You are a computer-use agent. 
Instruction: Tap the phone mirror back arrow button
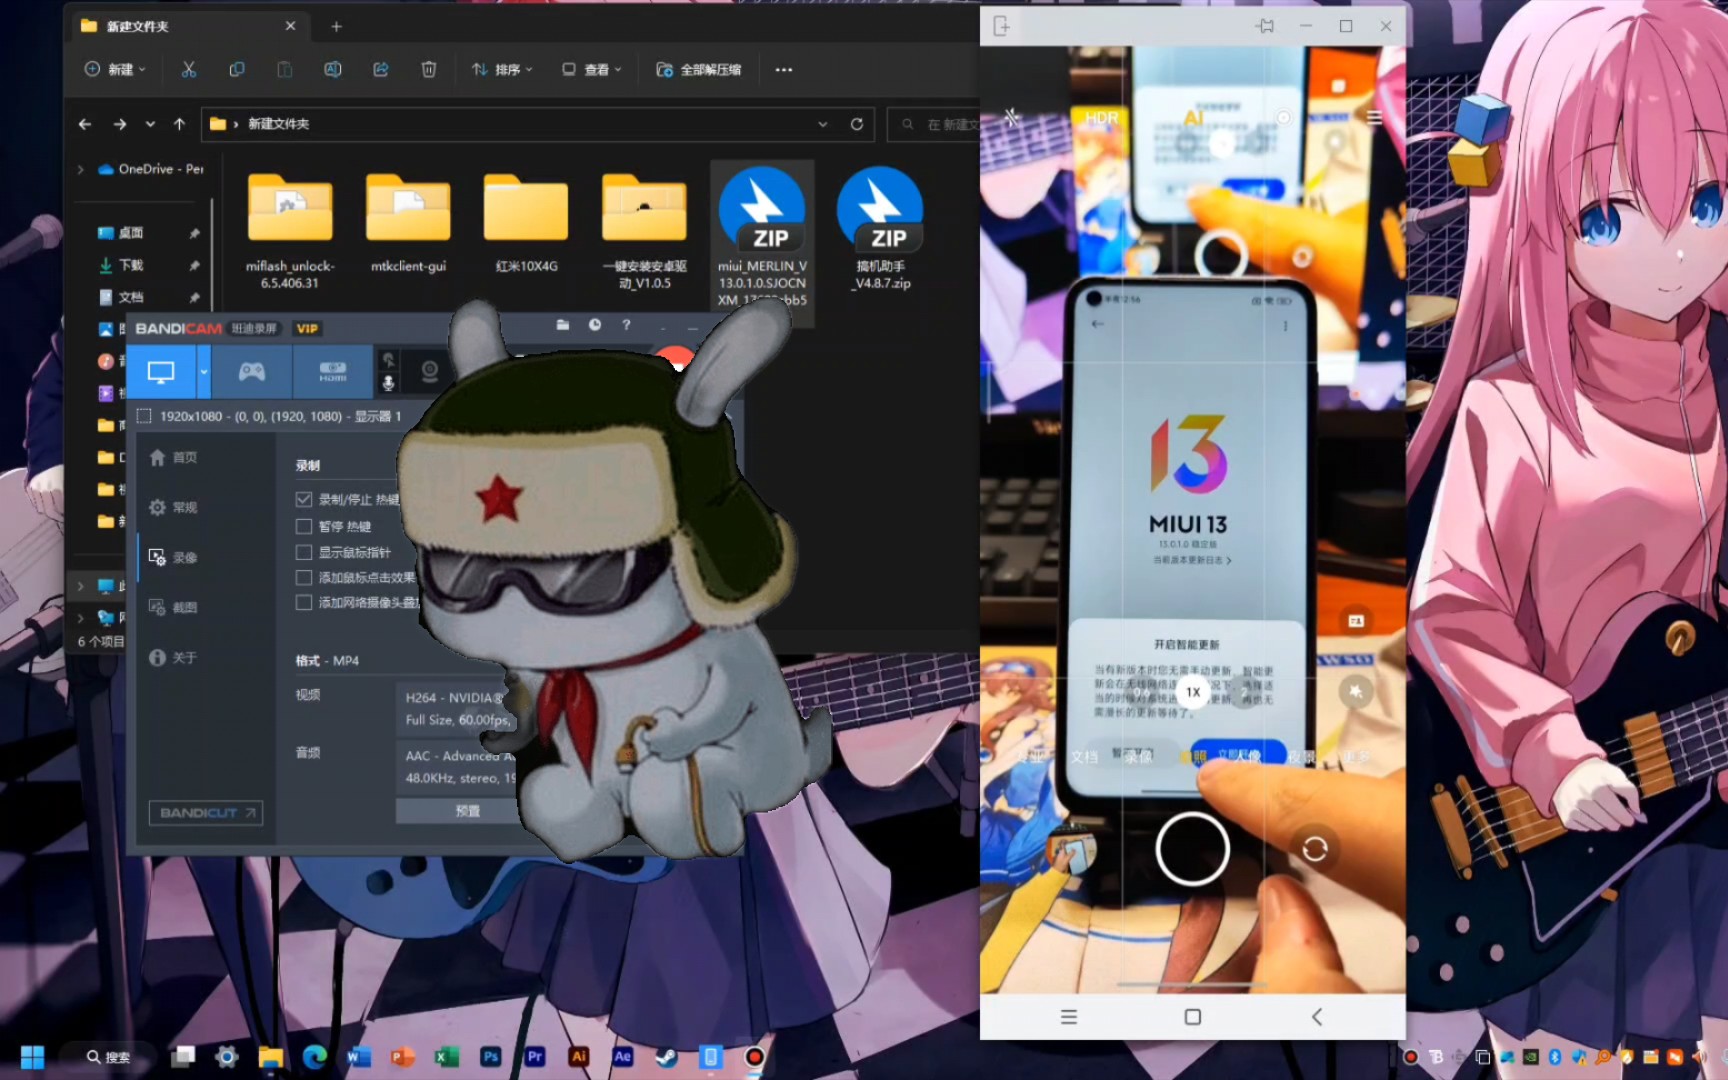pos(1317,1017)
